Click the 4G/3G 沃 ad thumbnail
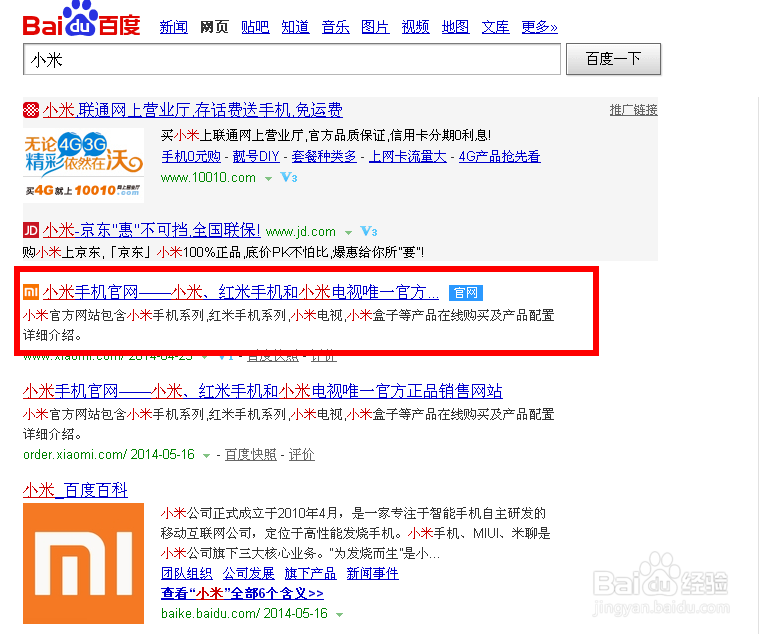The height and width of the screenshot is (634, 773). pos(83,165)
